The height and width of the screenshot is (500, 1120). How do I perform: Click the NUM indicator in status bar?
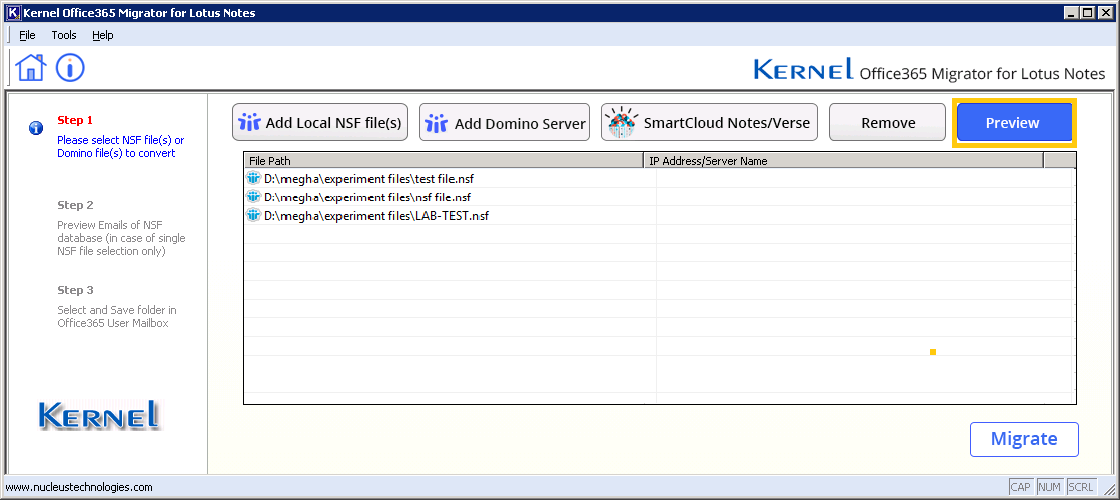pos(1049,487)
